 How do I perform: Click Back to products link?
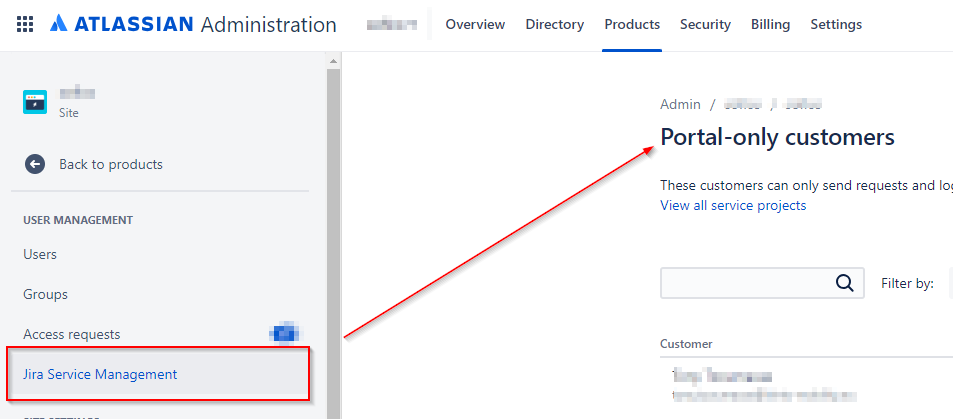[x=111, y=164]
